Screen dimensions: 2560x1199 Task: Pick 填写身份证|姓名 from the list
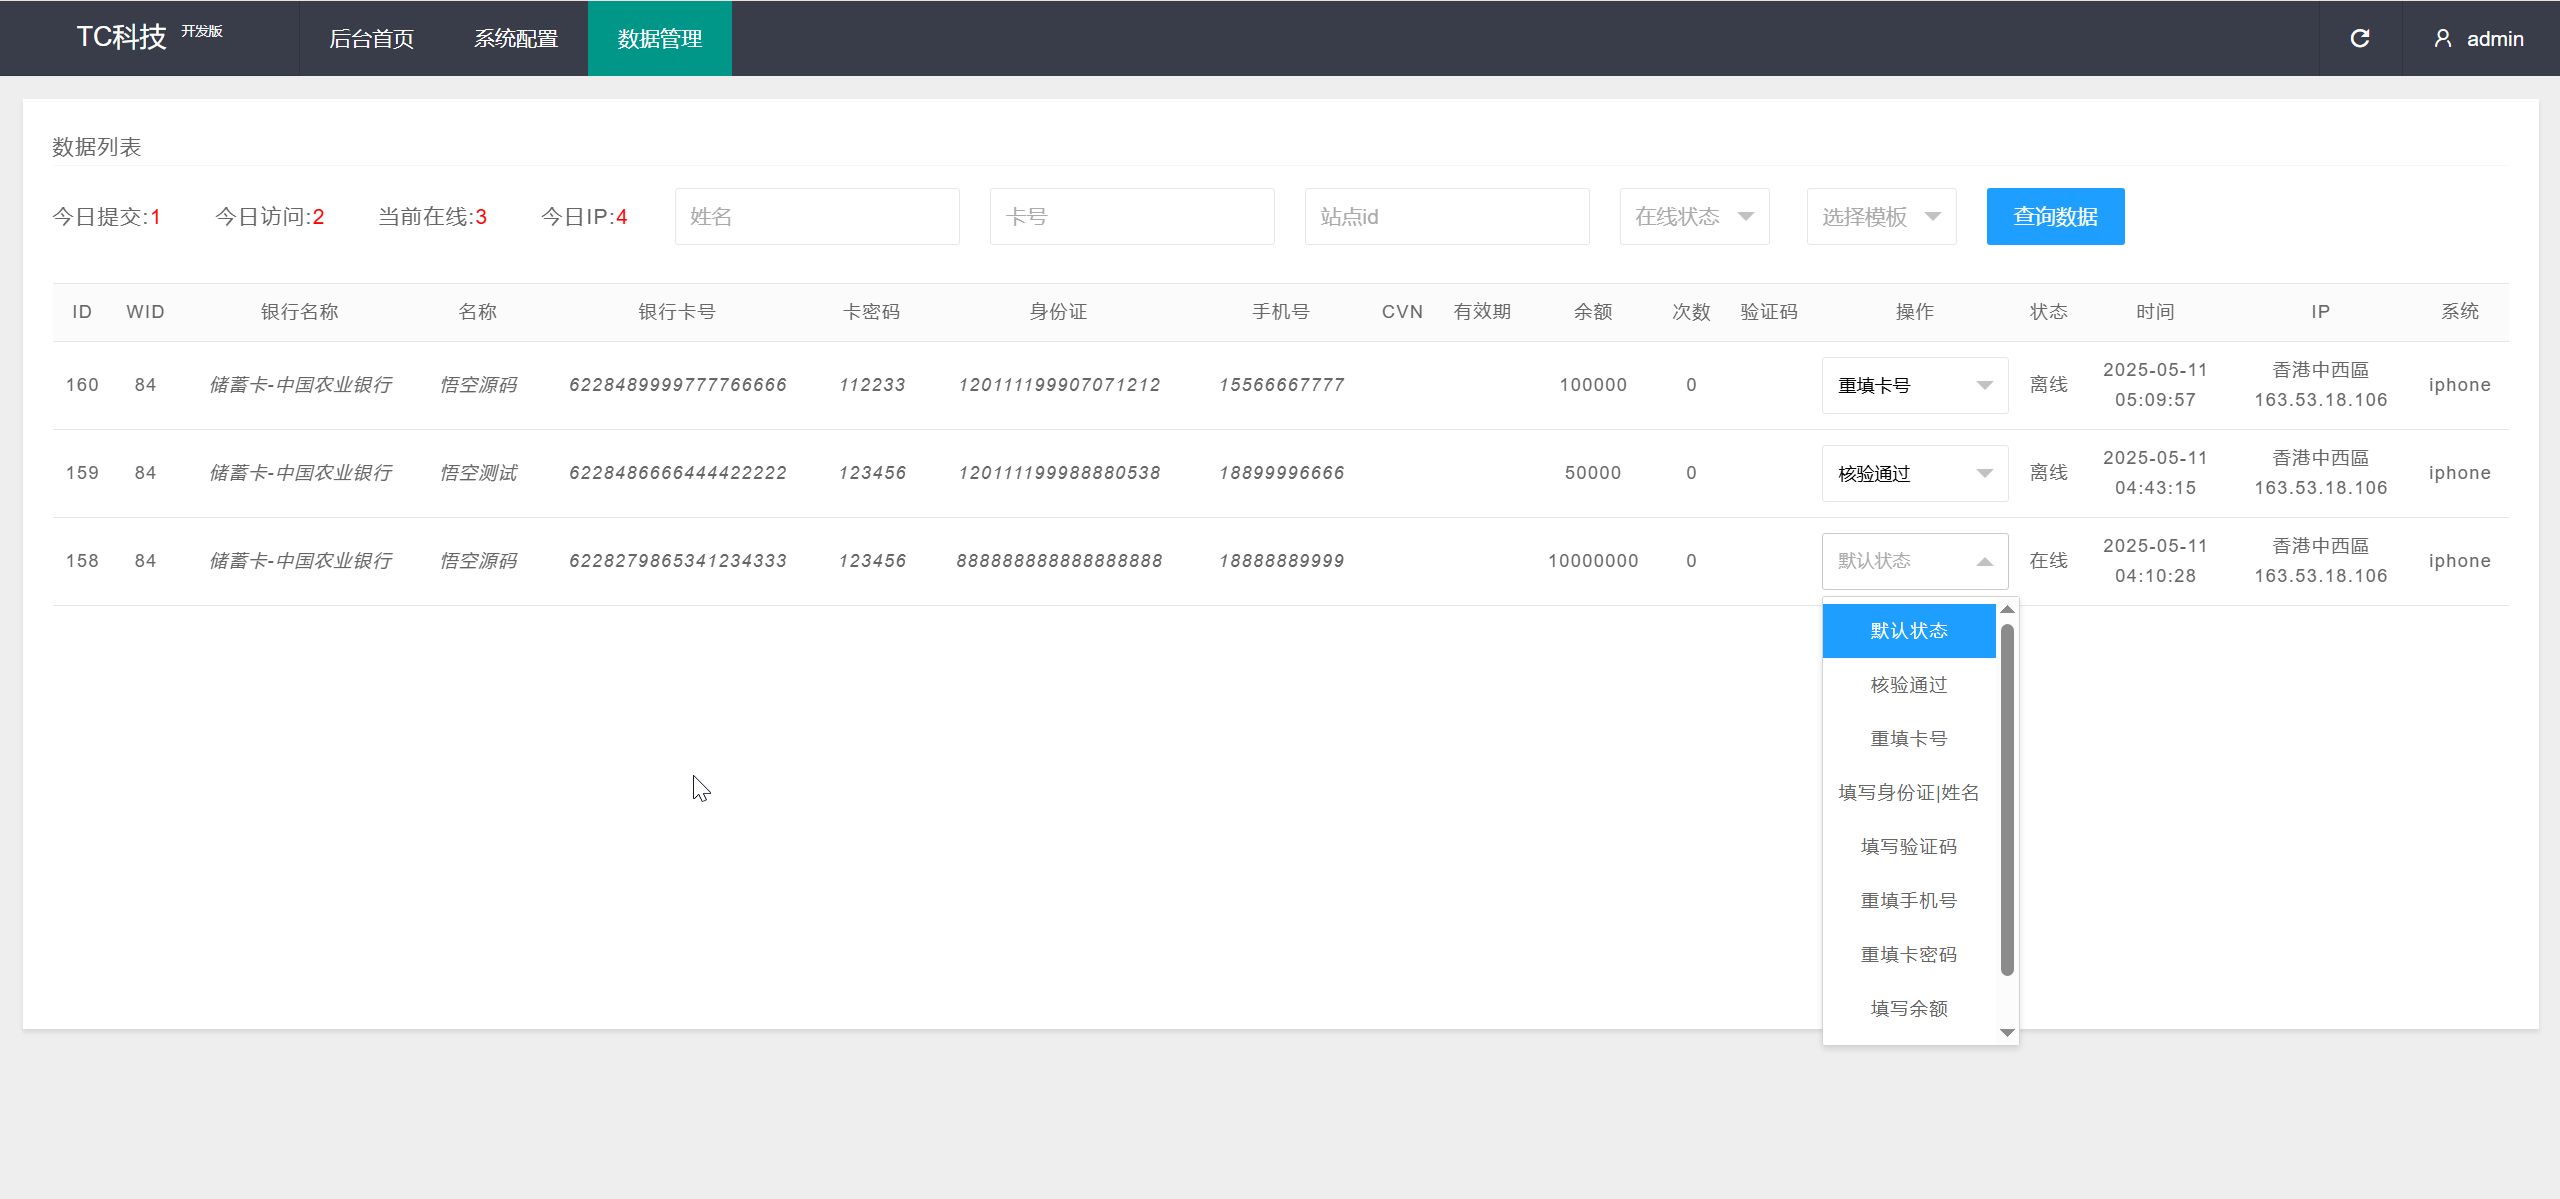[1908, 793]
